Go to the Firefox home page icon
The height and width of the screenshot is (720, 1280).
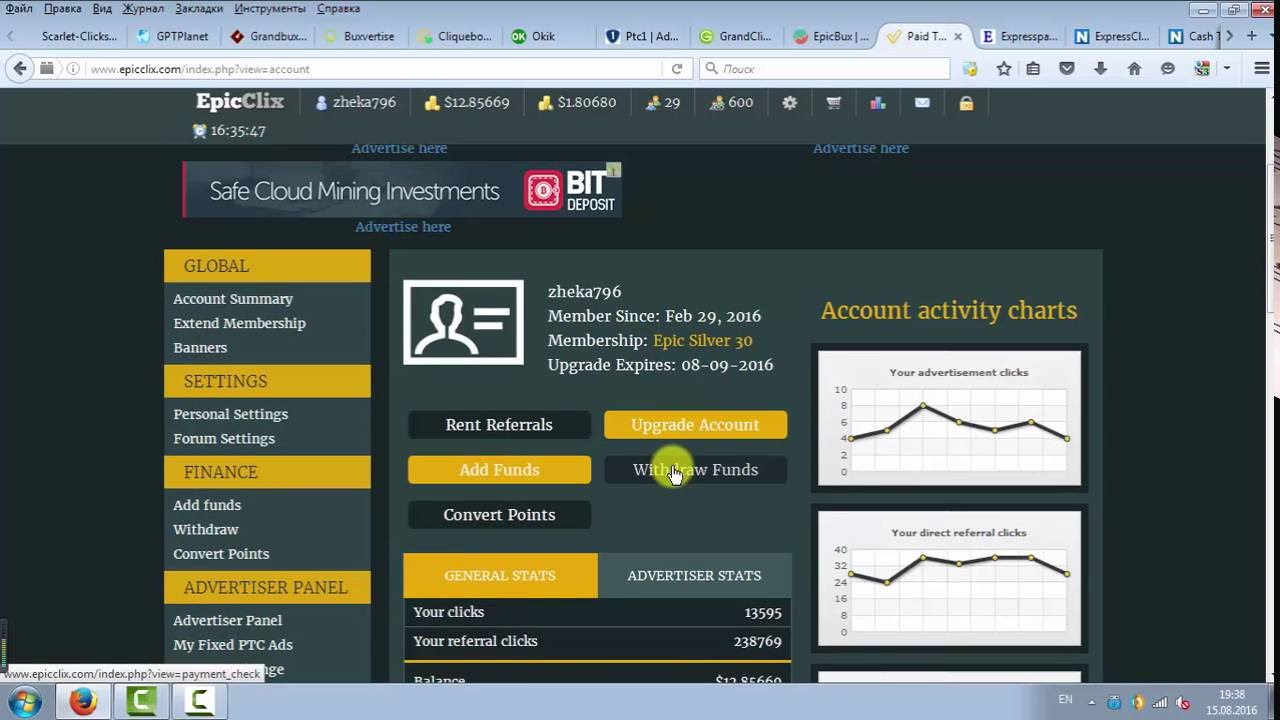[1134, 69]
